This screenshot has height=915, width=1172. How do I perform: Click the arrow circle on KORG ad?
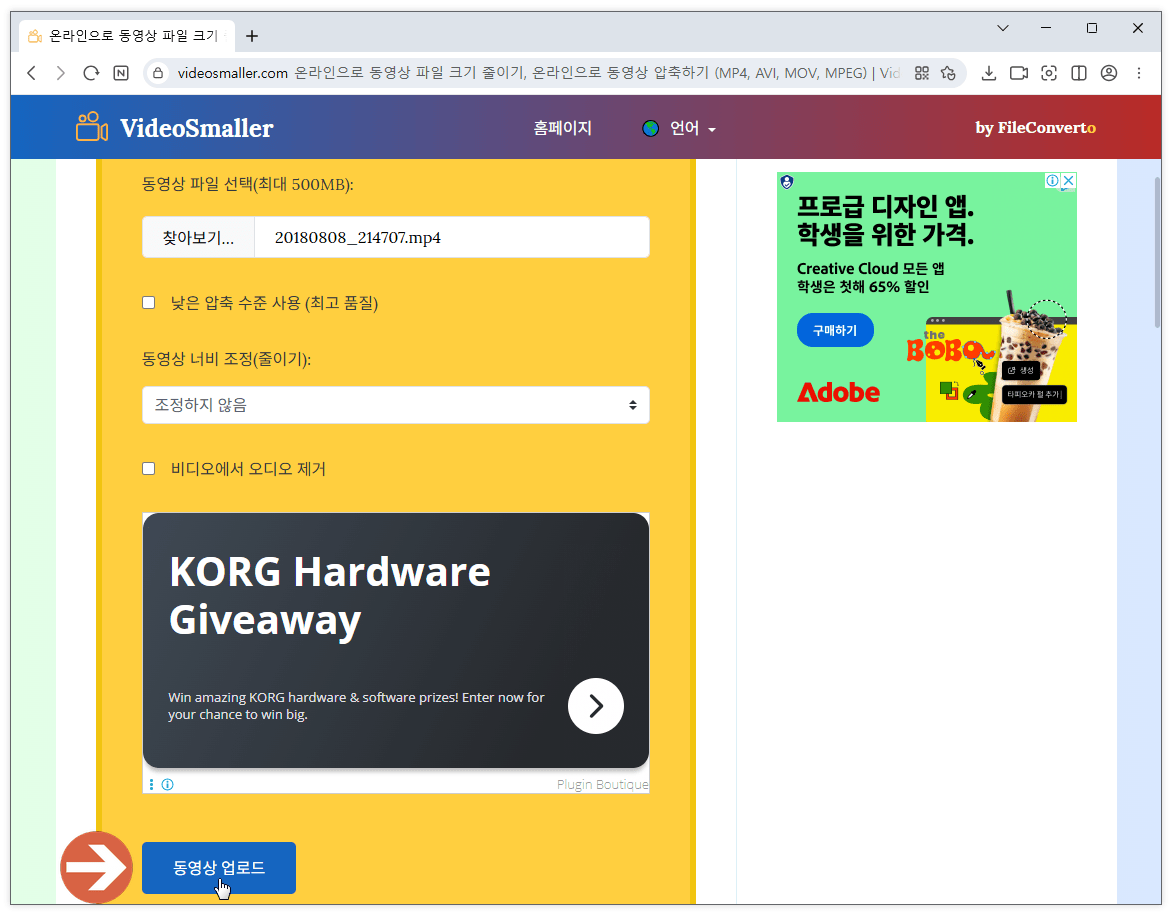point(596,706)
